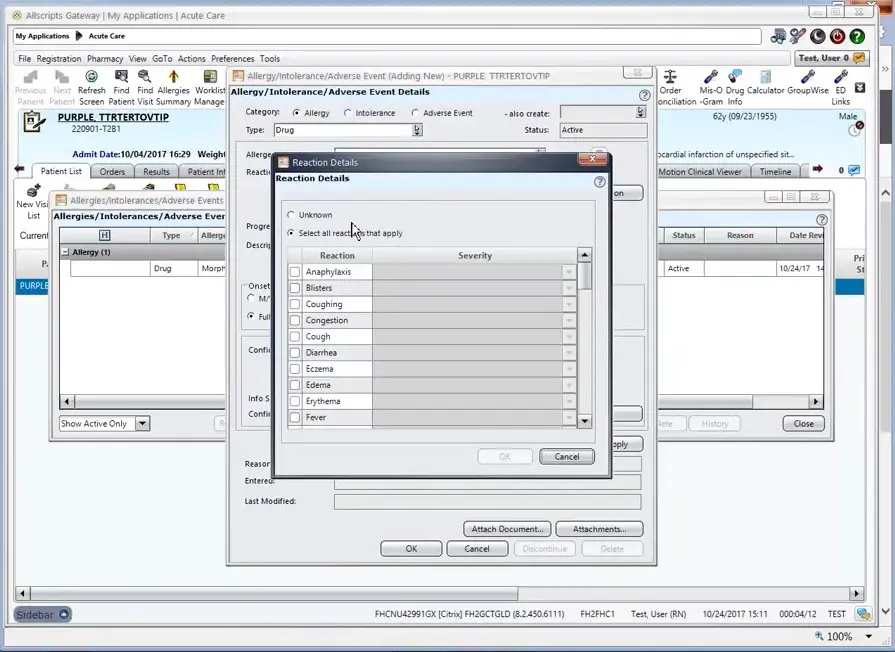Click Attach Document button
Image resolution: width=895 pixels, height=652 pixels.
pos(507,529)
